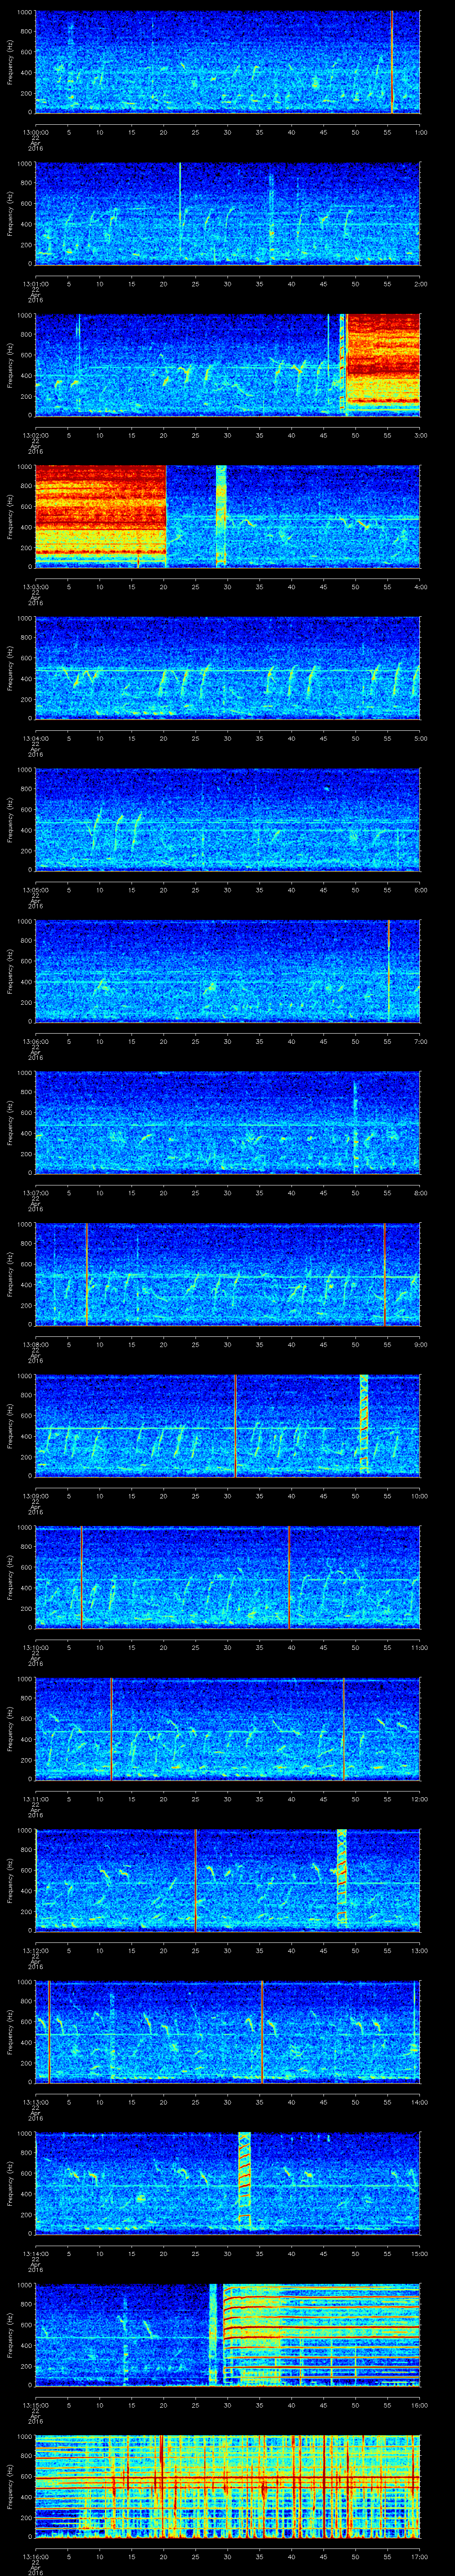
Task: Open the spectrogram panel starting at 13:06:00
Action: 228,971
